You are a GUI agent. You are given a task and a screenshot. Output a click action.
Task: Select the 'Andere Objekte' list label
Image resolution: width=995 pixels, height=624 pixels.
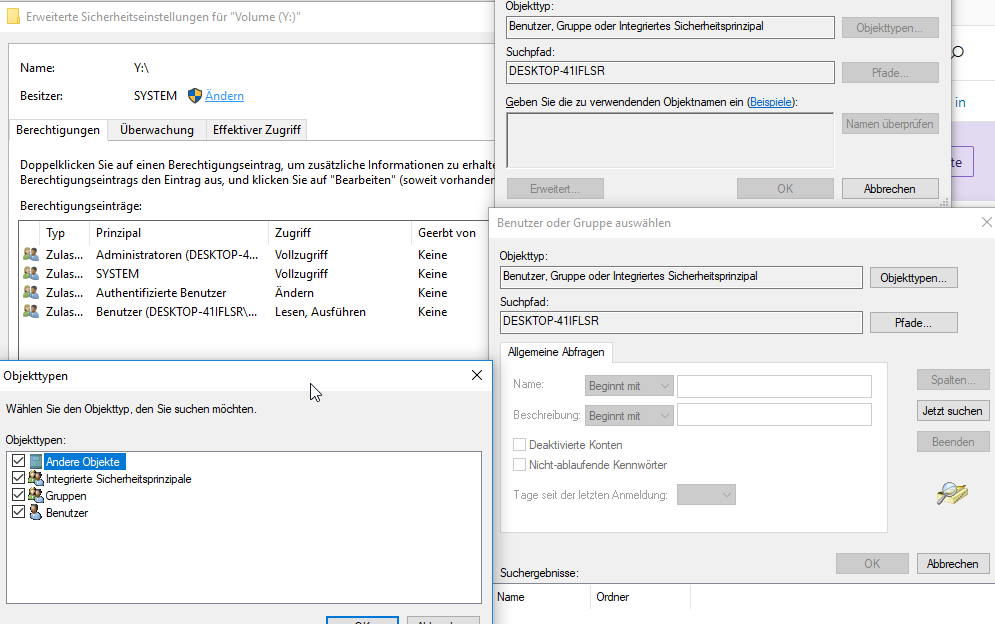83,461
